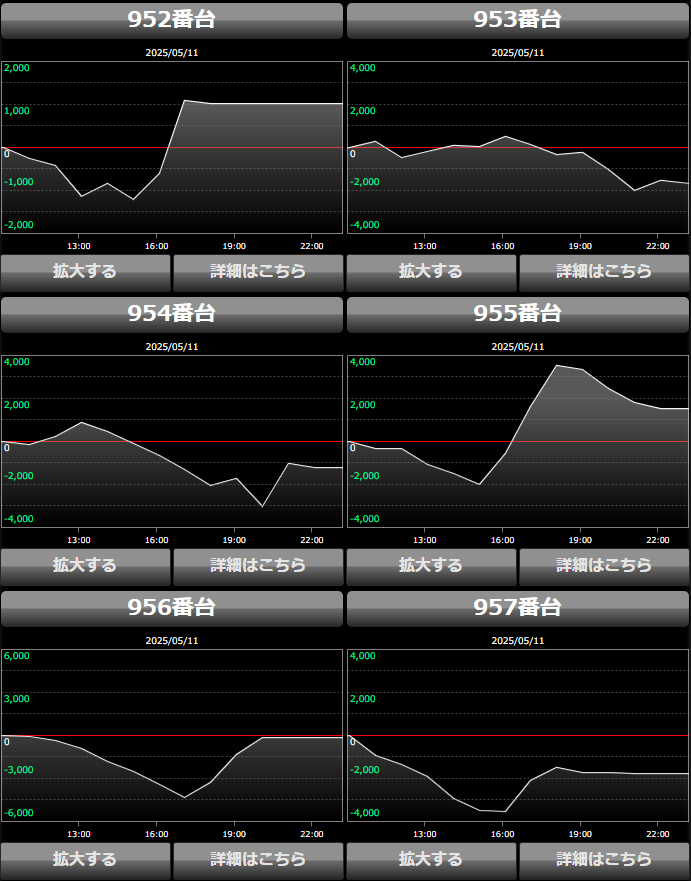The height and width of the screenshot is (881, 691).
Task: Click the -1,000 axis label in 952番台 graph
Action: 19,181
